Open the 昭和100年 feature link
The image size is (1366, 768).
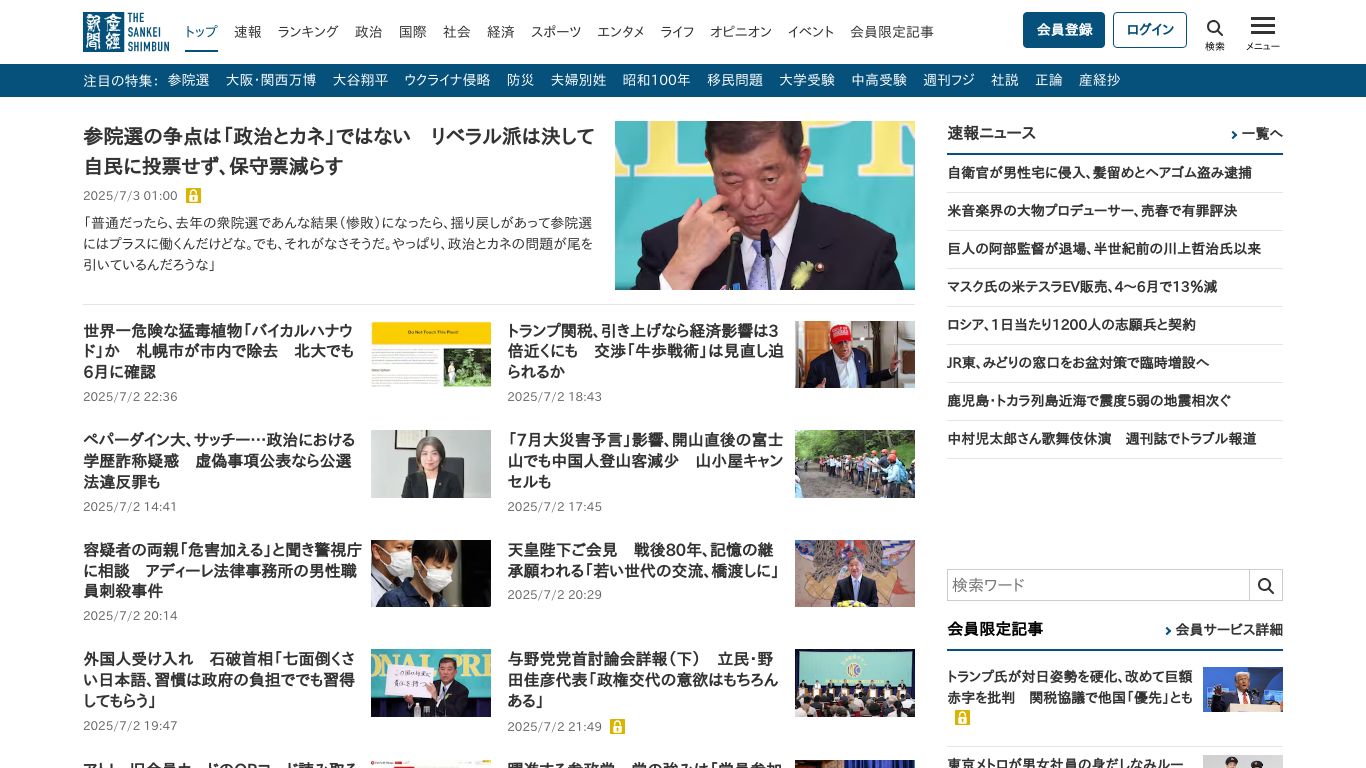[x=656, y=80]
